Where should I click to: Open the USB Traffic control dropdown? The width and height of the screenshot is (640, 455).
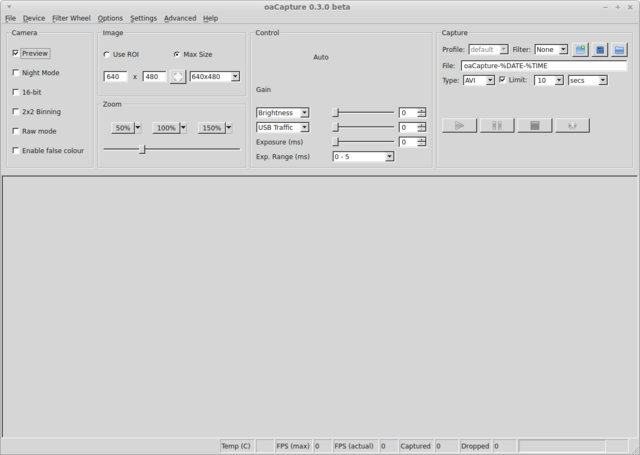coord(282,127)
